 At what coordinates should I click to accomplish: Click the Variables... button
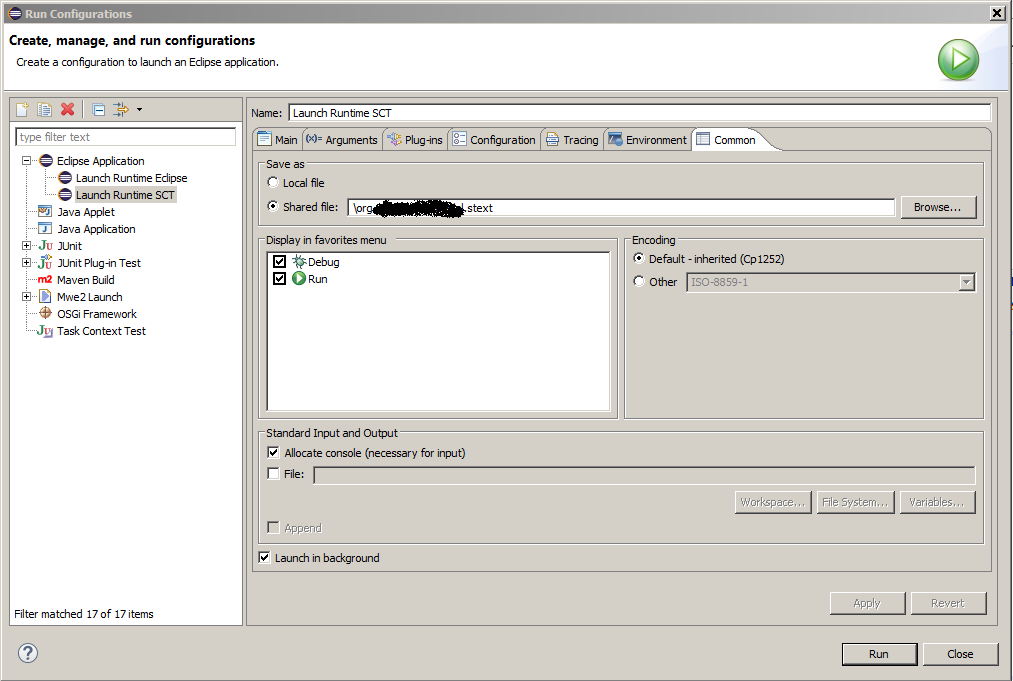coord(937,502)
